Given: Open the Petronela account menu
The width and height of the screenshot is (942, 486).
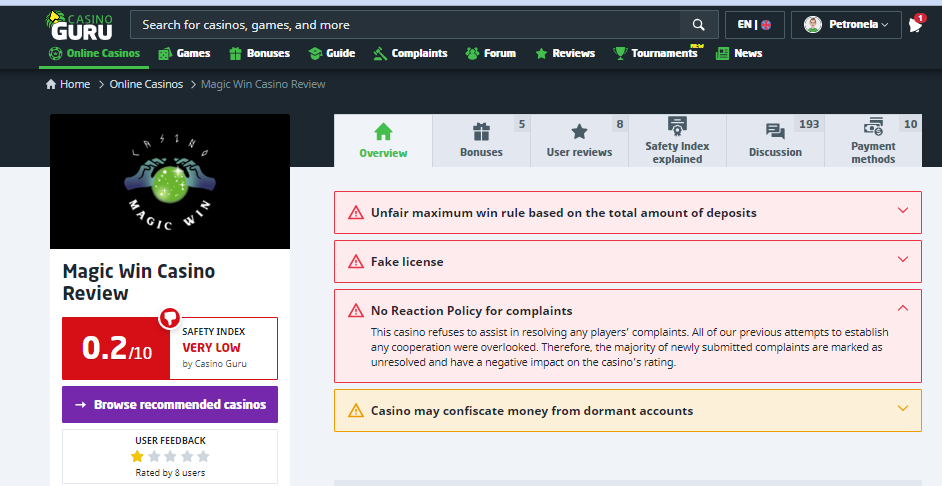Looking at the screenshot, I should [x=846, y=25].
